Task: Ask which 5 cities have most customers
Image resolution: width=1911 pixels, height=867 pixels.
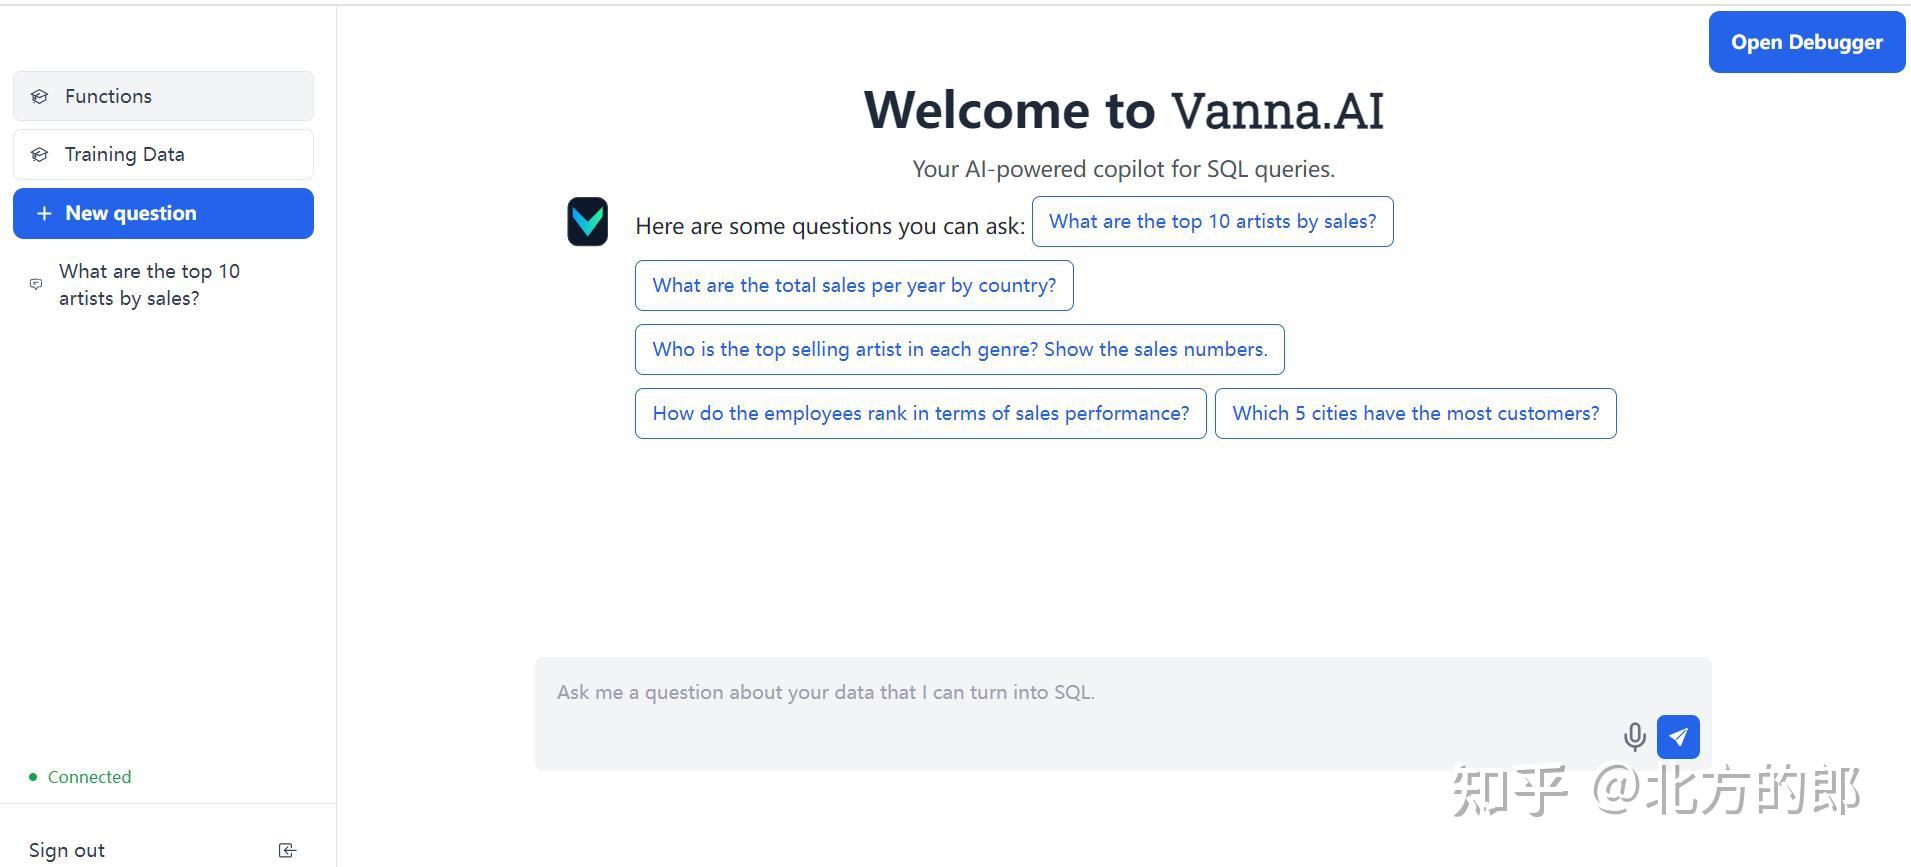Action: (x=1415, y=413)
